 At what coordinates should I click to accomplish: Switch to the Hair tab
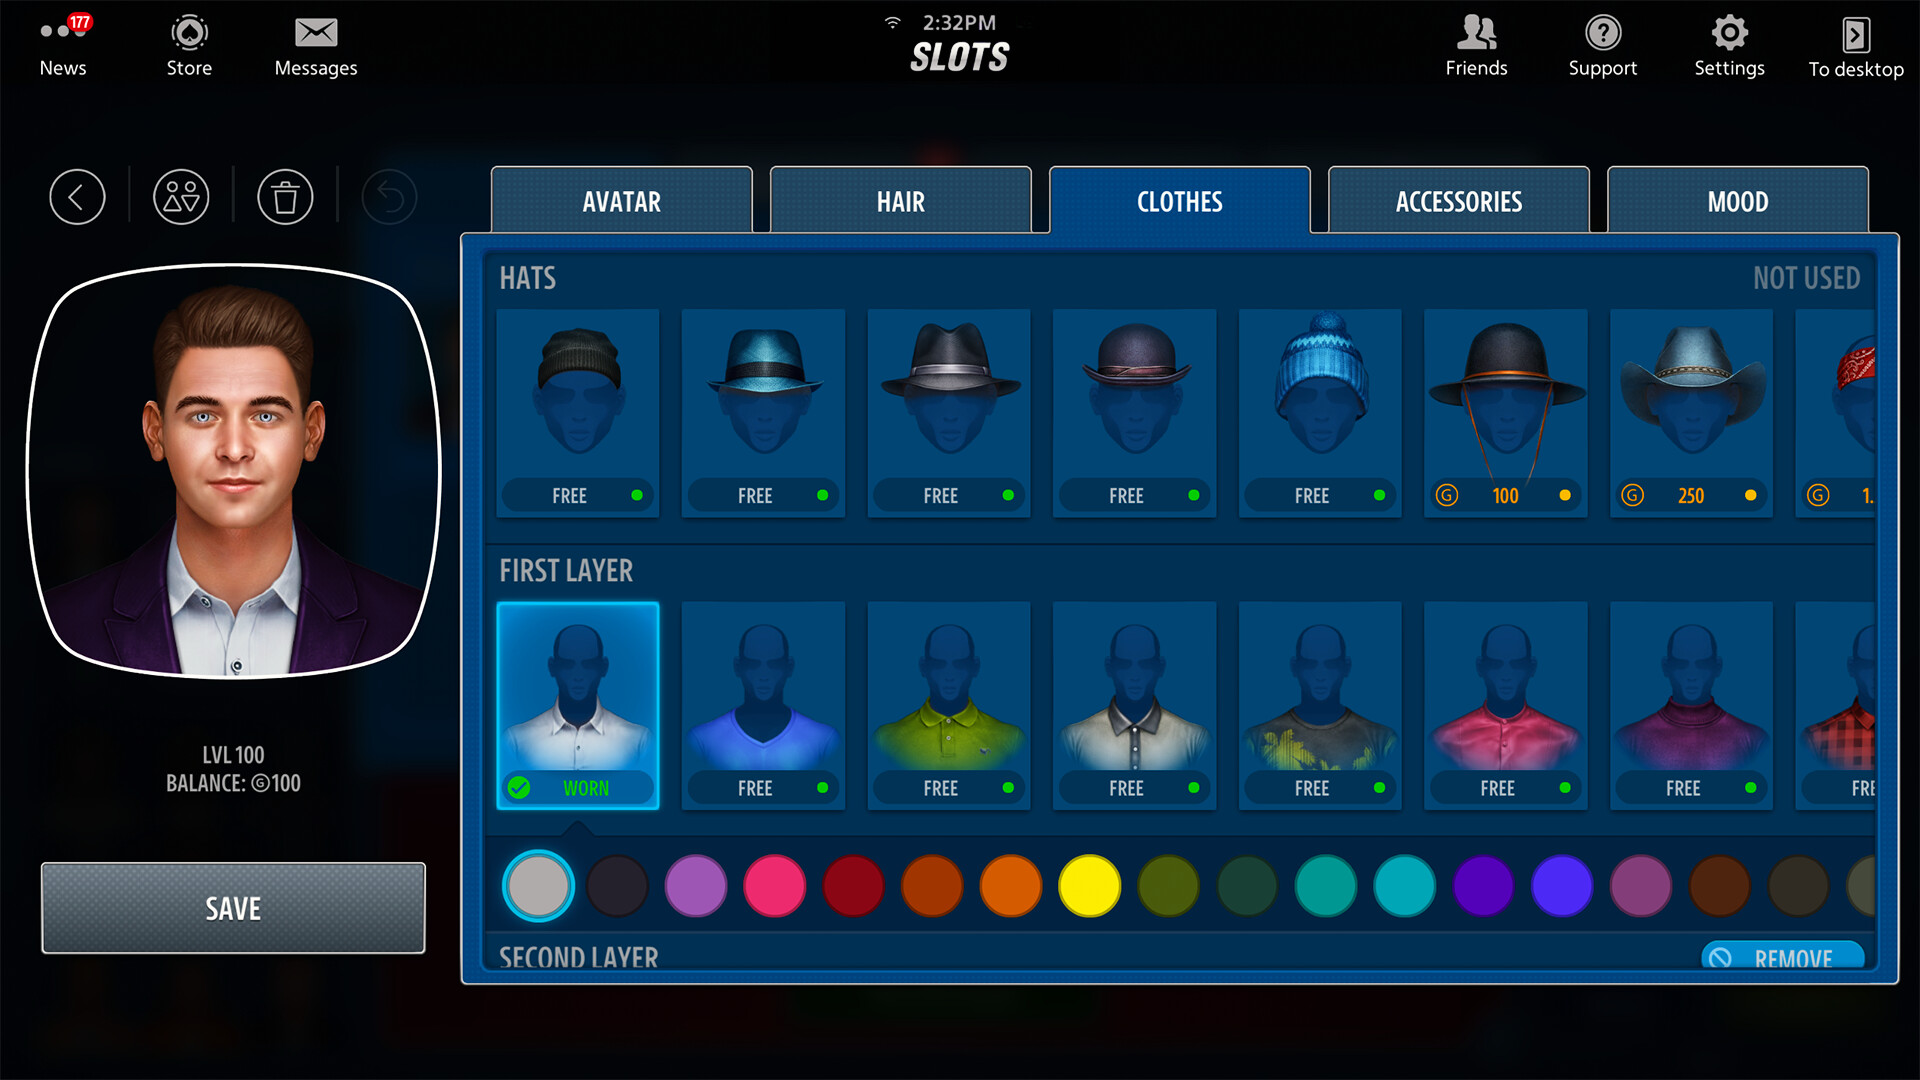coord(900,201)
